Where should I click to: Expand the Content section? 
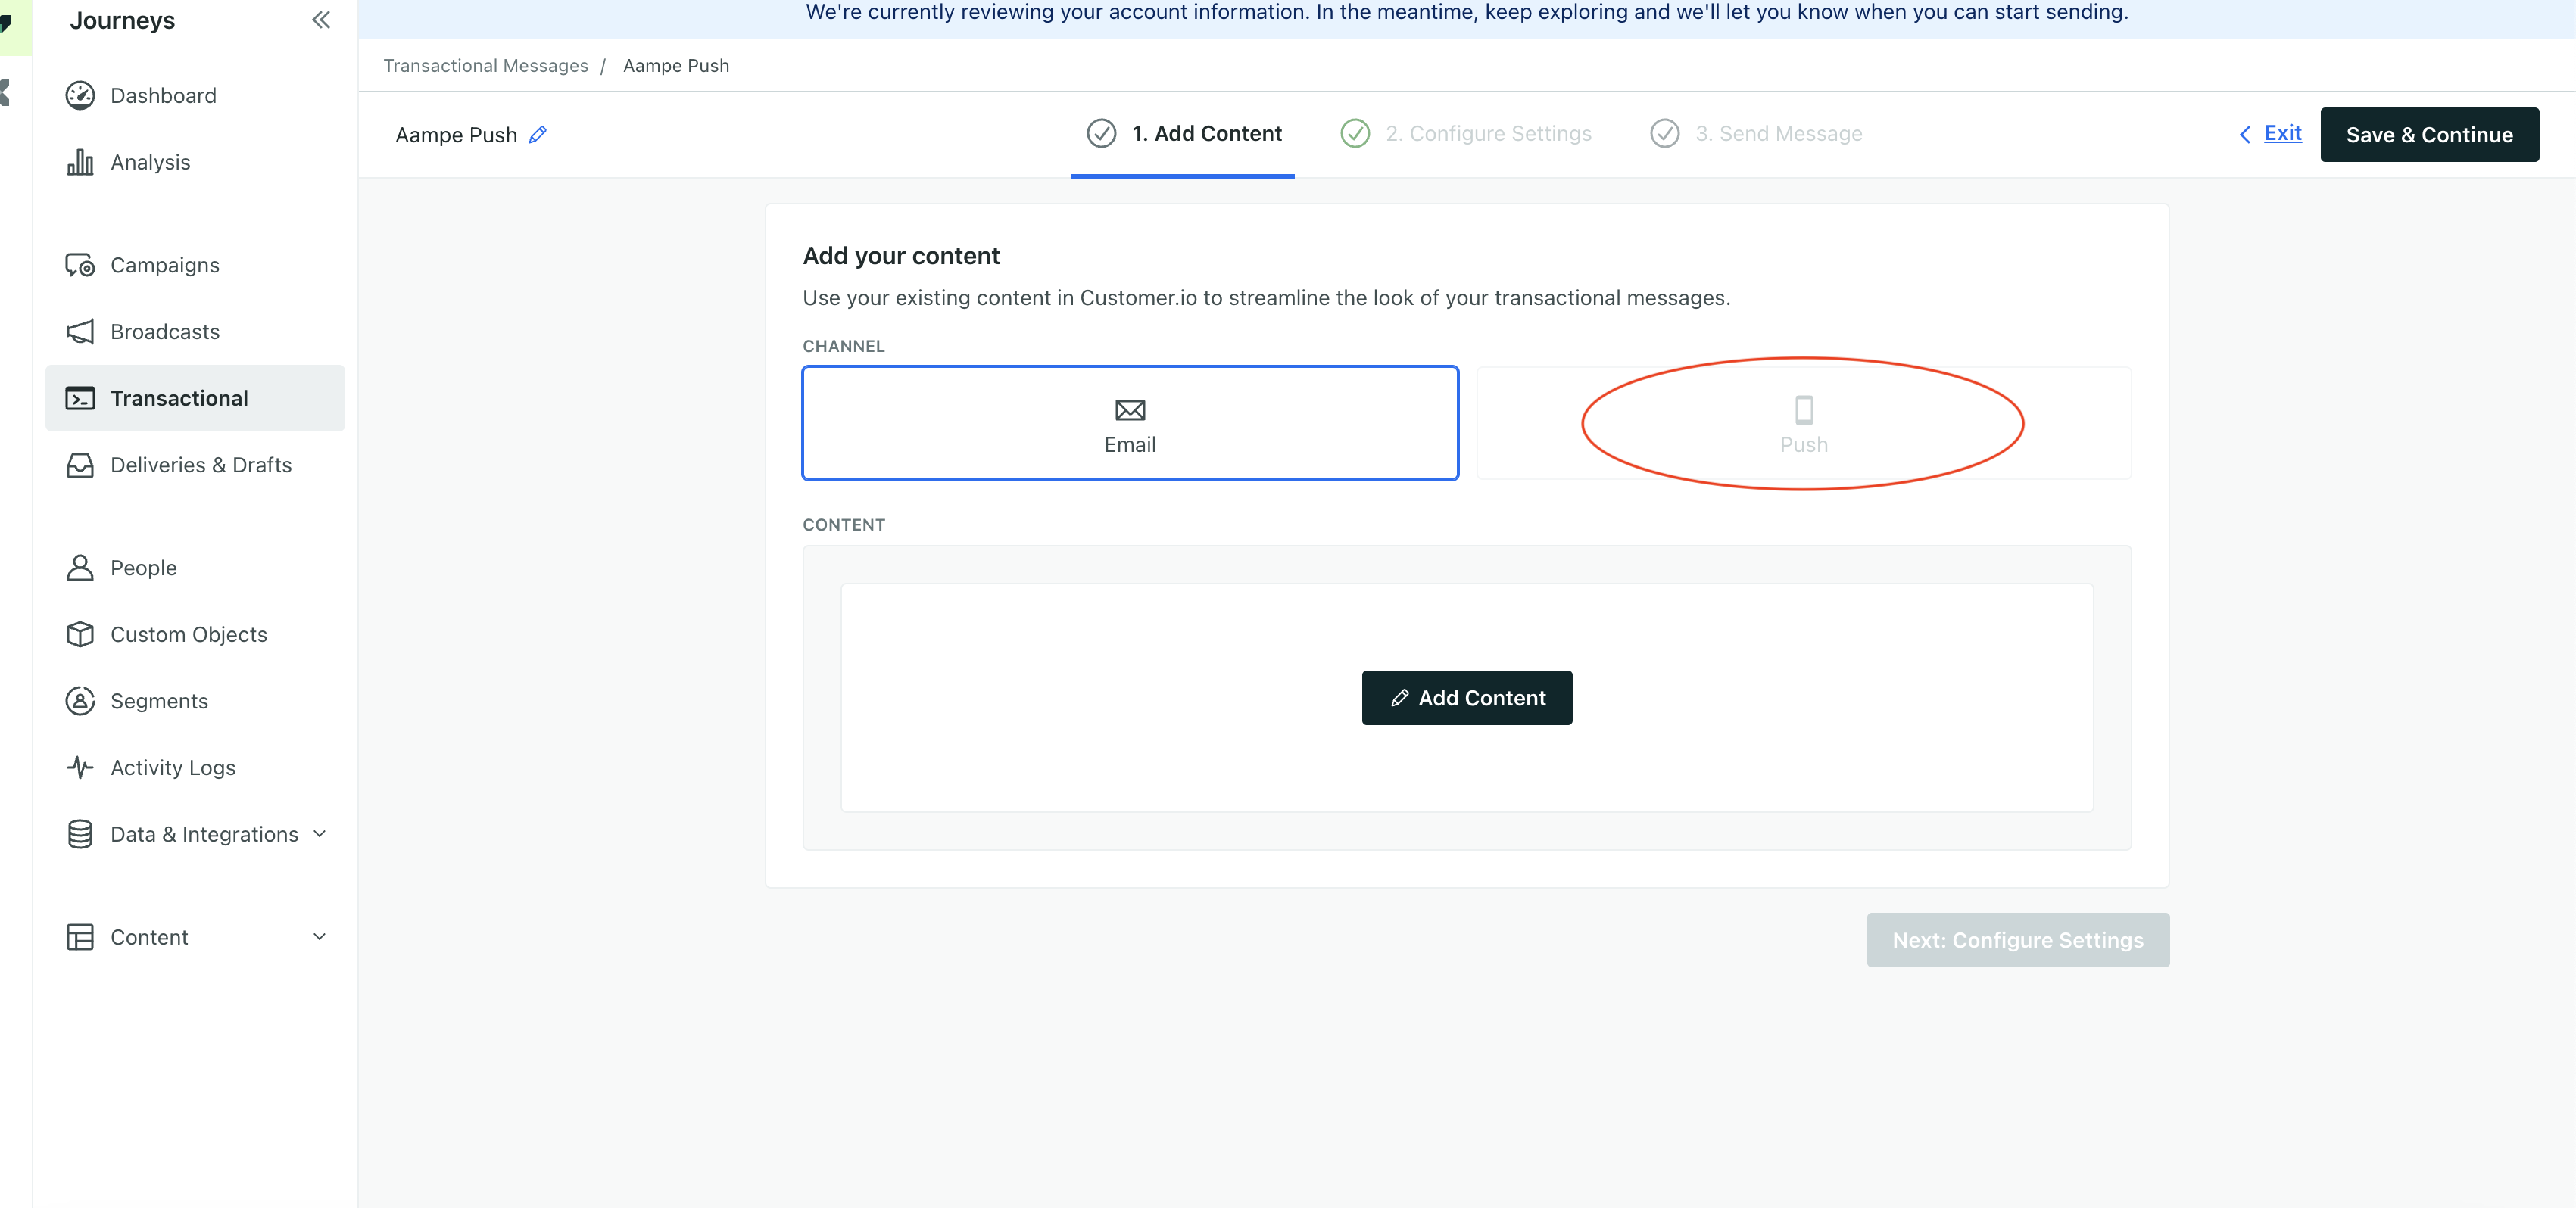coord(149,937)
